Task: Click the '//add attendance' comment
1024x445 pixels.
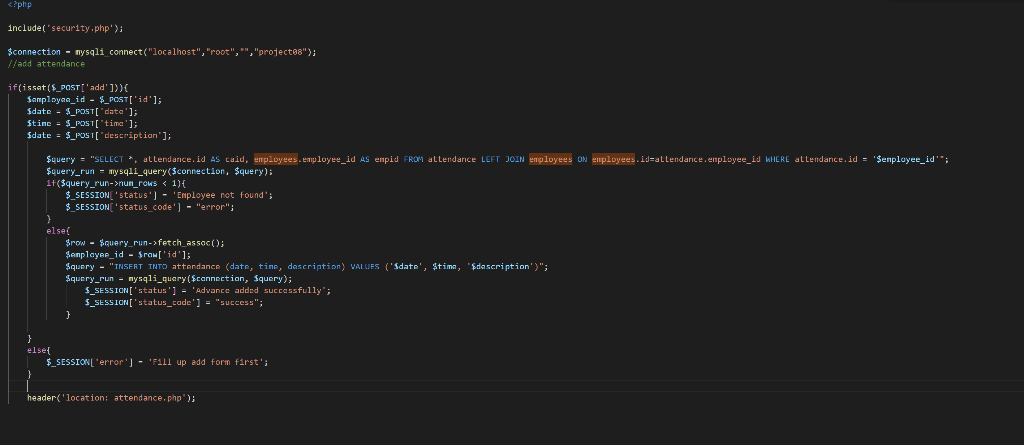Action: [46, 64]
